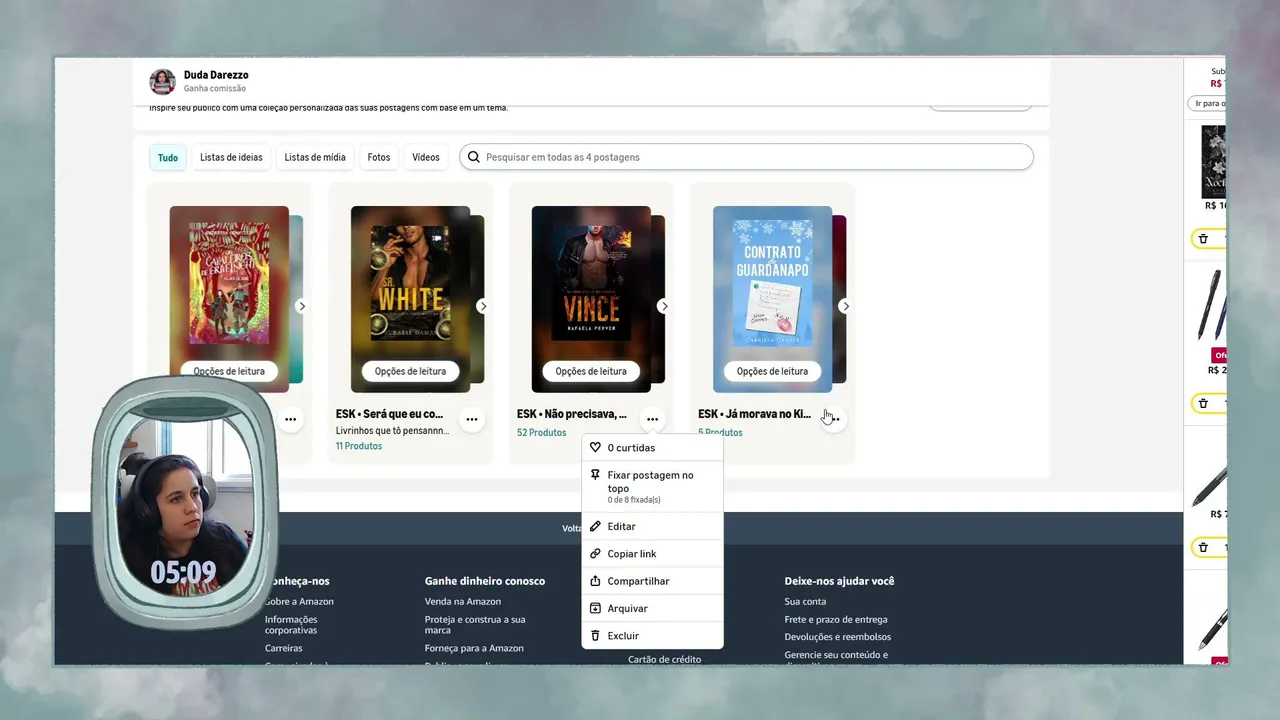Open the 'Frete e prazo de entrega' link
The image size is (1280, 720).
[x=836, y=620]
